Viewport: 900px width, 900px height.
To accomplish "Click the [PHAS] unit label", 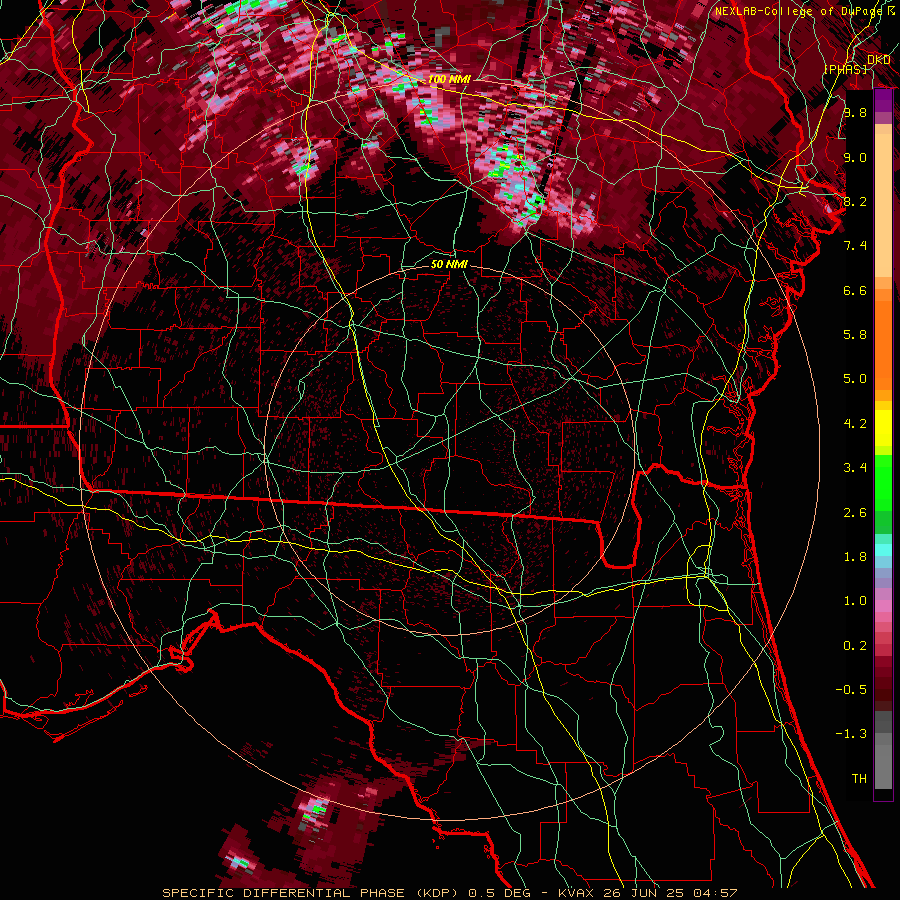I will [x=845, y=69].
